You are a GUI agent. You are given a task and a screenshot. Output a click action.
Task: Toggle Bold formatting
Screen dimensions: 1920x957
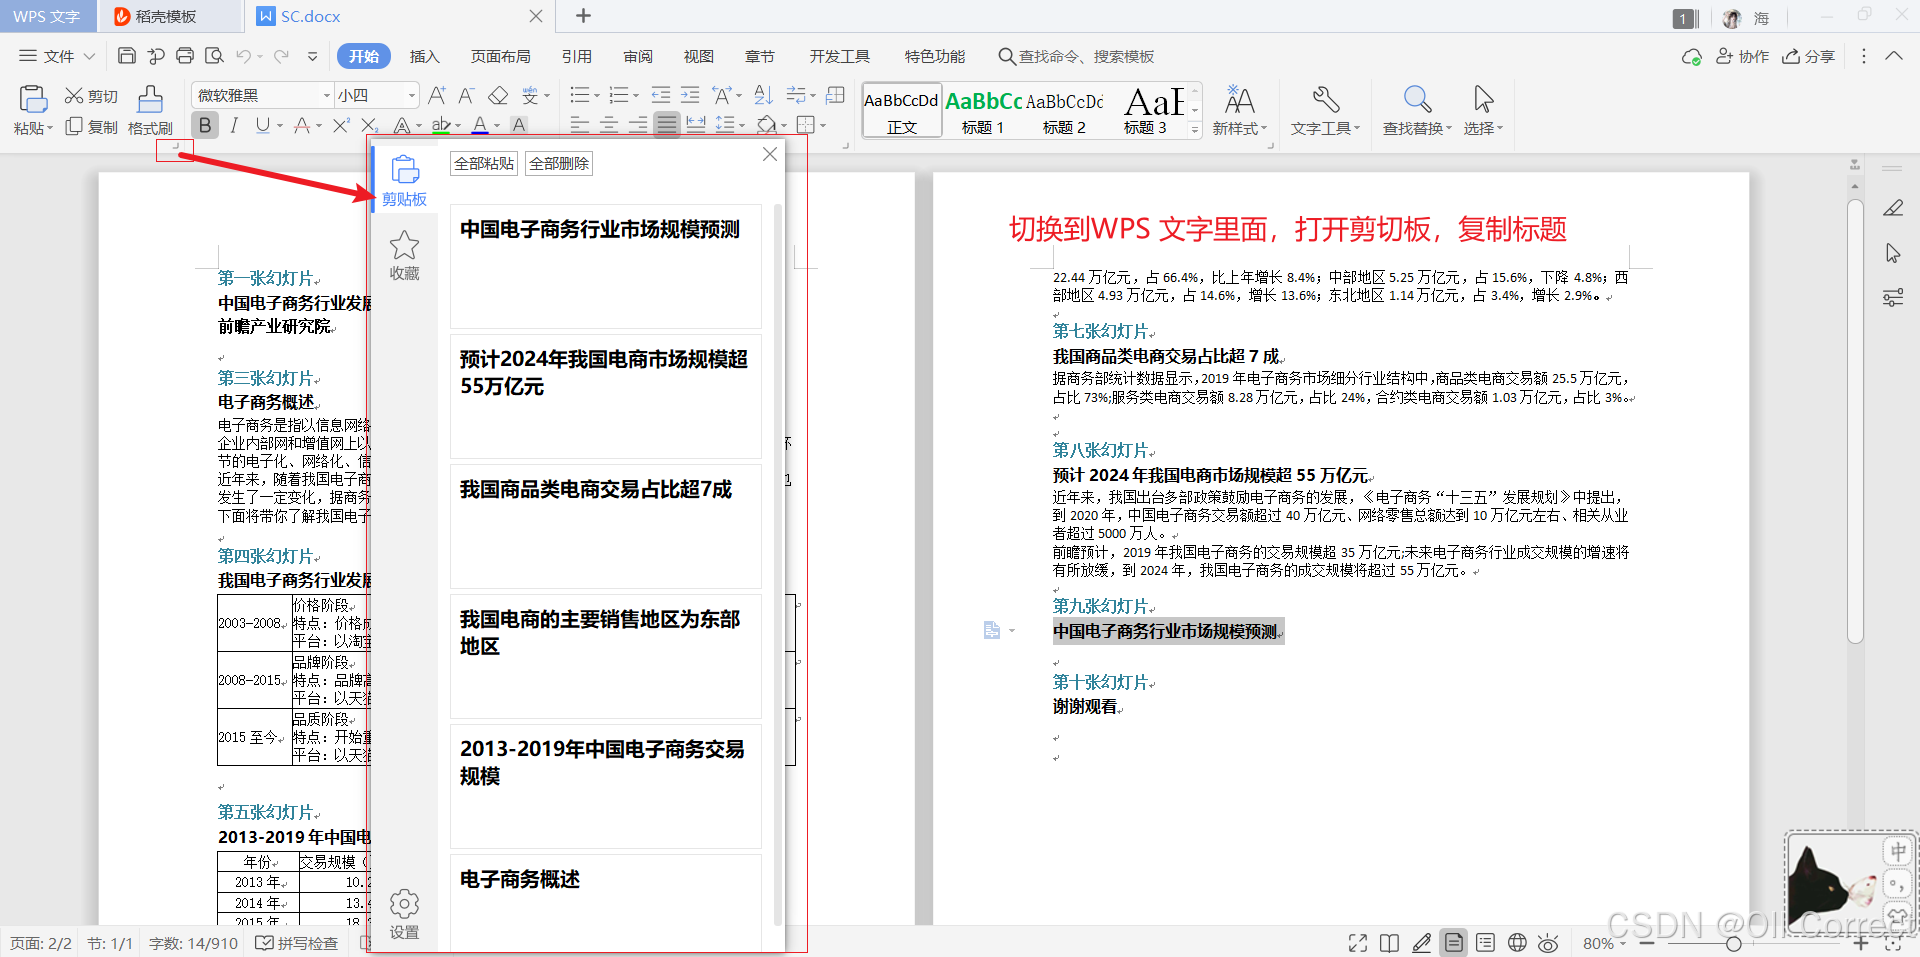tap(205, 125)
